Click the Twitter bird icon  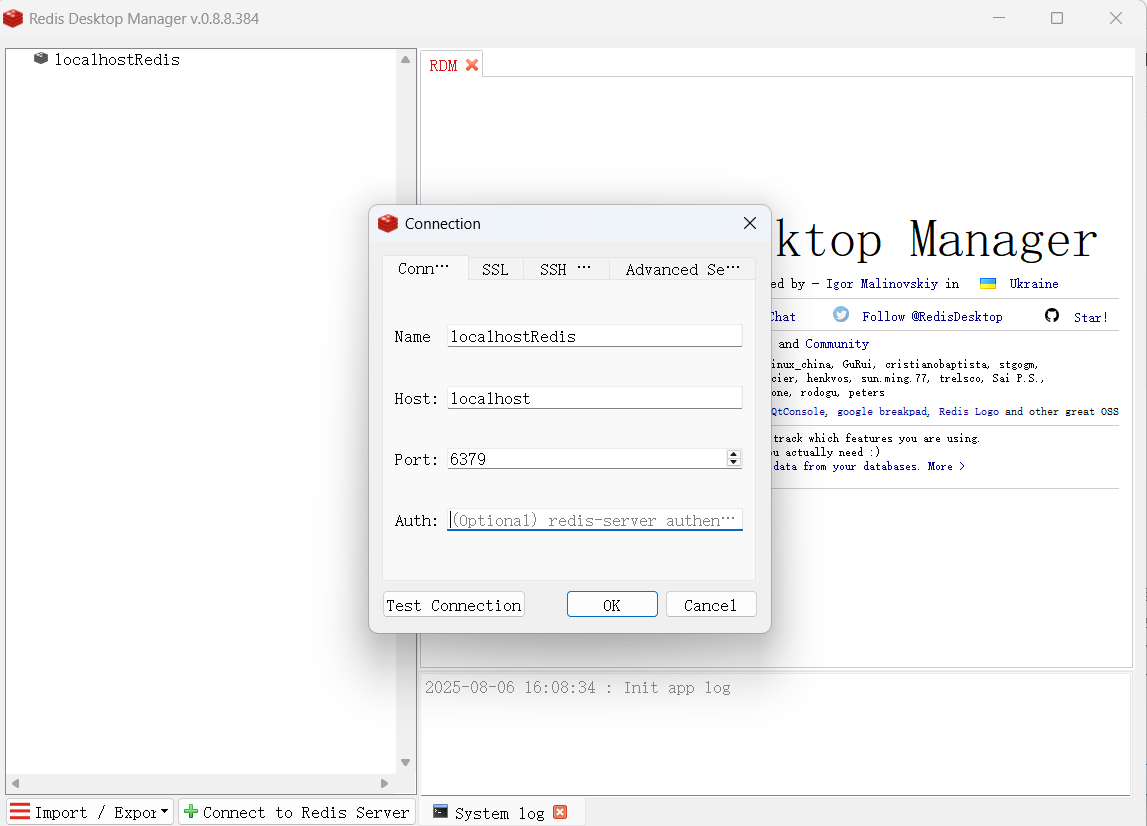[x=841, y=315]
